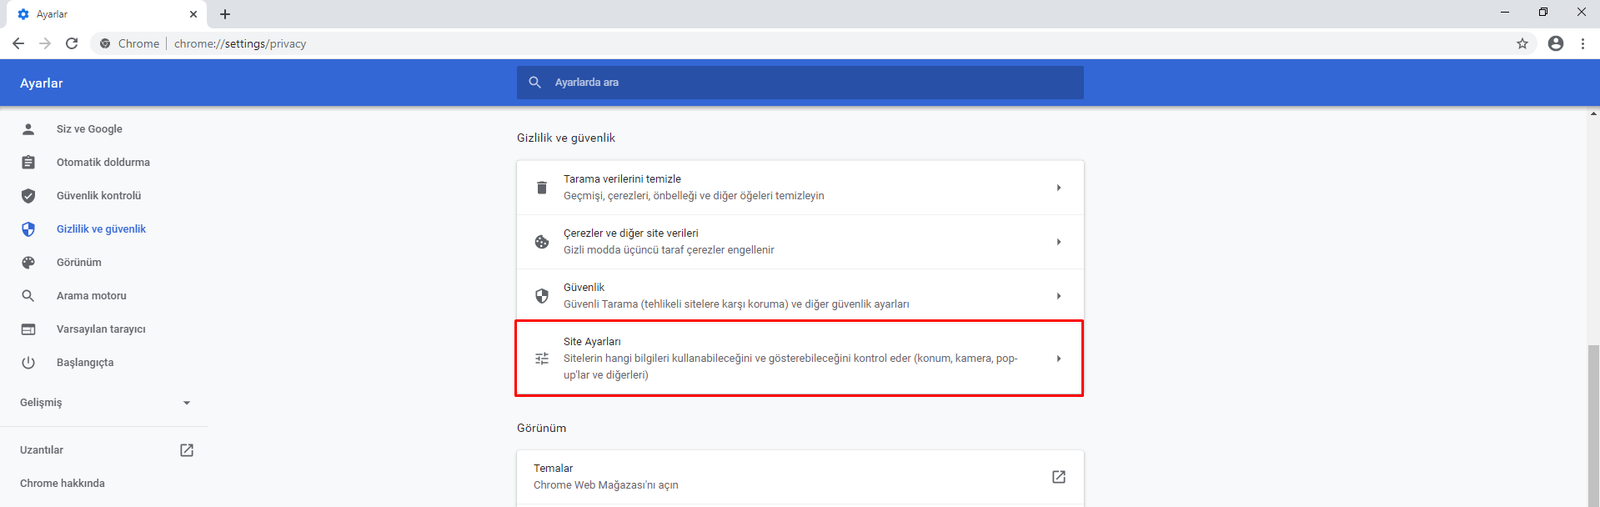The image size is (1600, 507).
Task: Open Chrome hakkında link
Action: pyautogui.click(x=62, y=483)
